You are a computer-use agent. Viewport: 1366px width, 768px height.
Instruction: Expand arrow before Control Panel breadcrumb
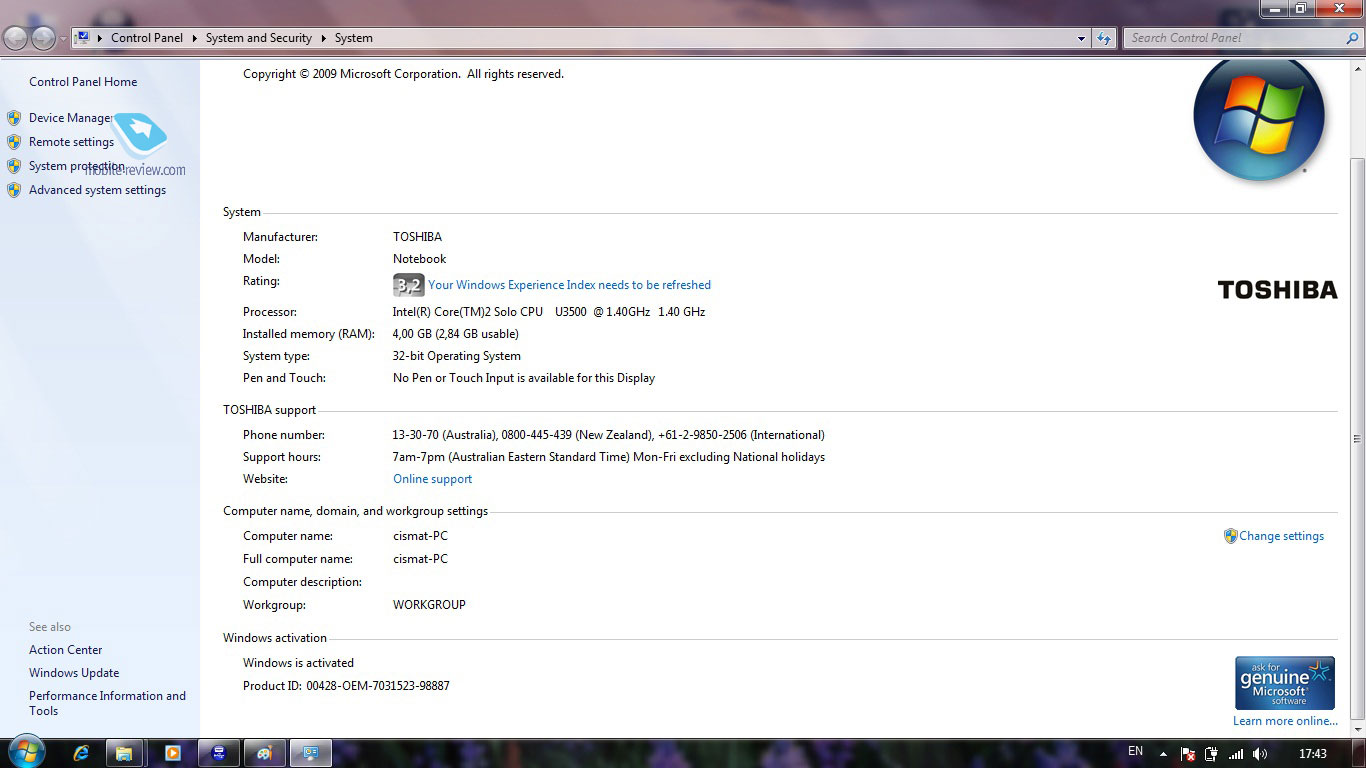100,38
